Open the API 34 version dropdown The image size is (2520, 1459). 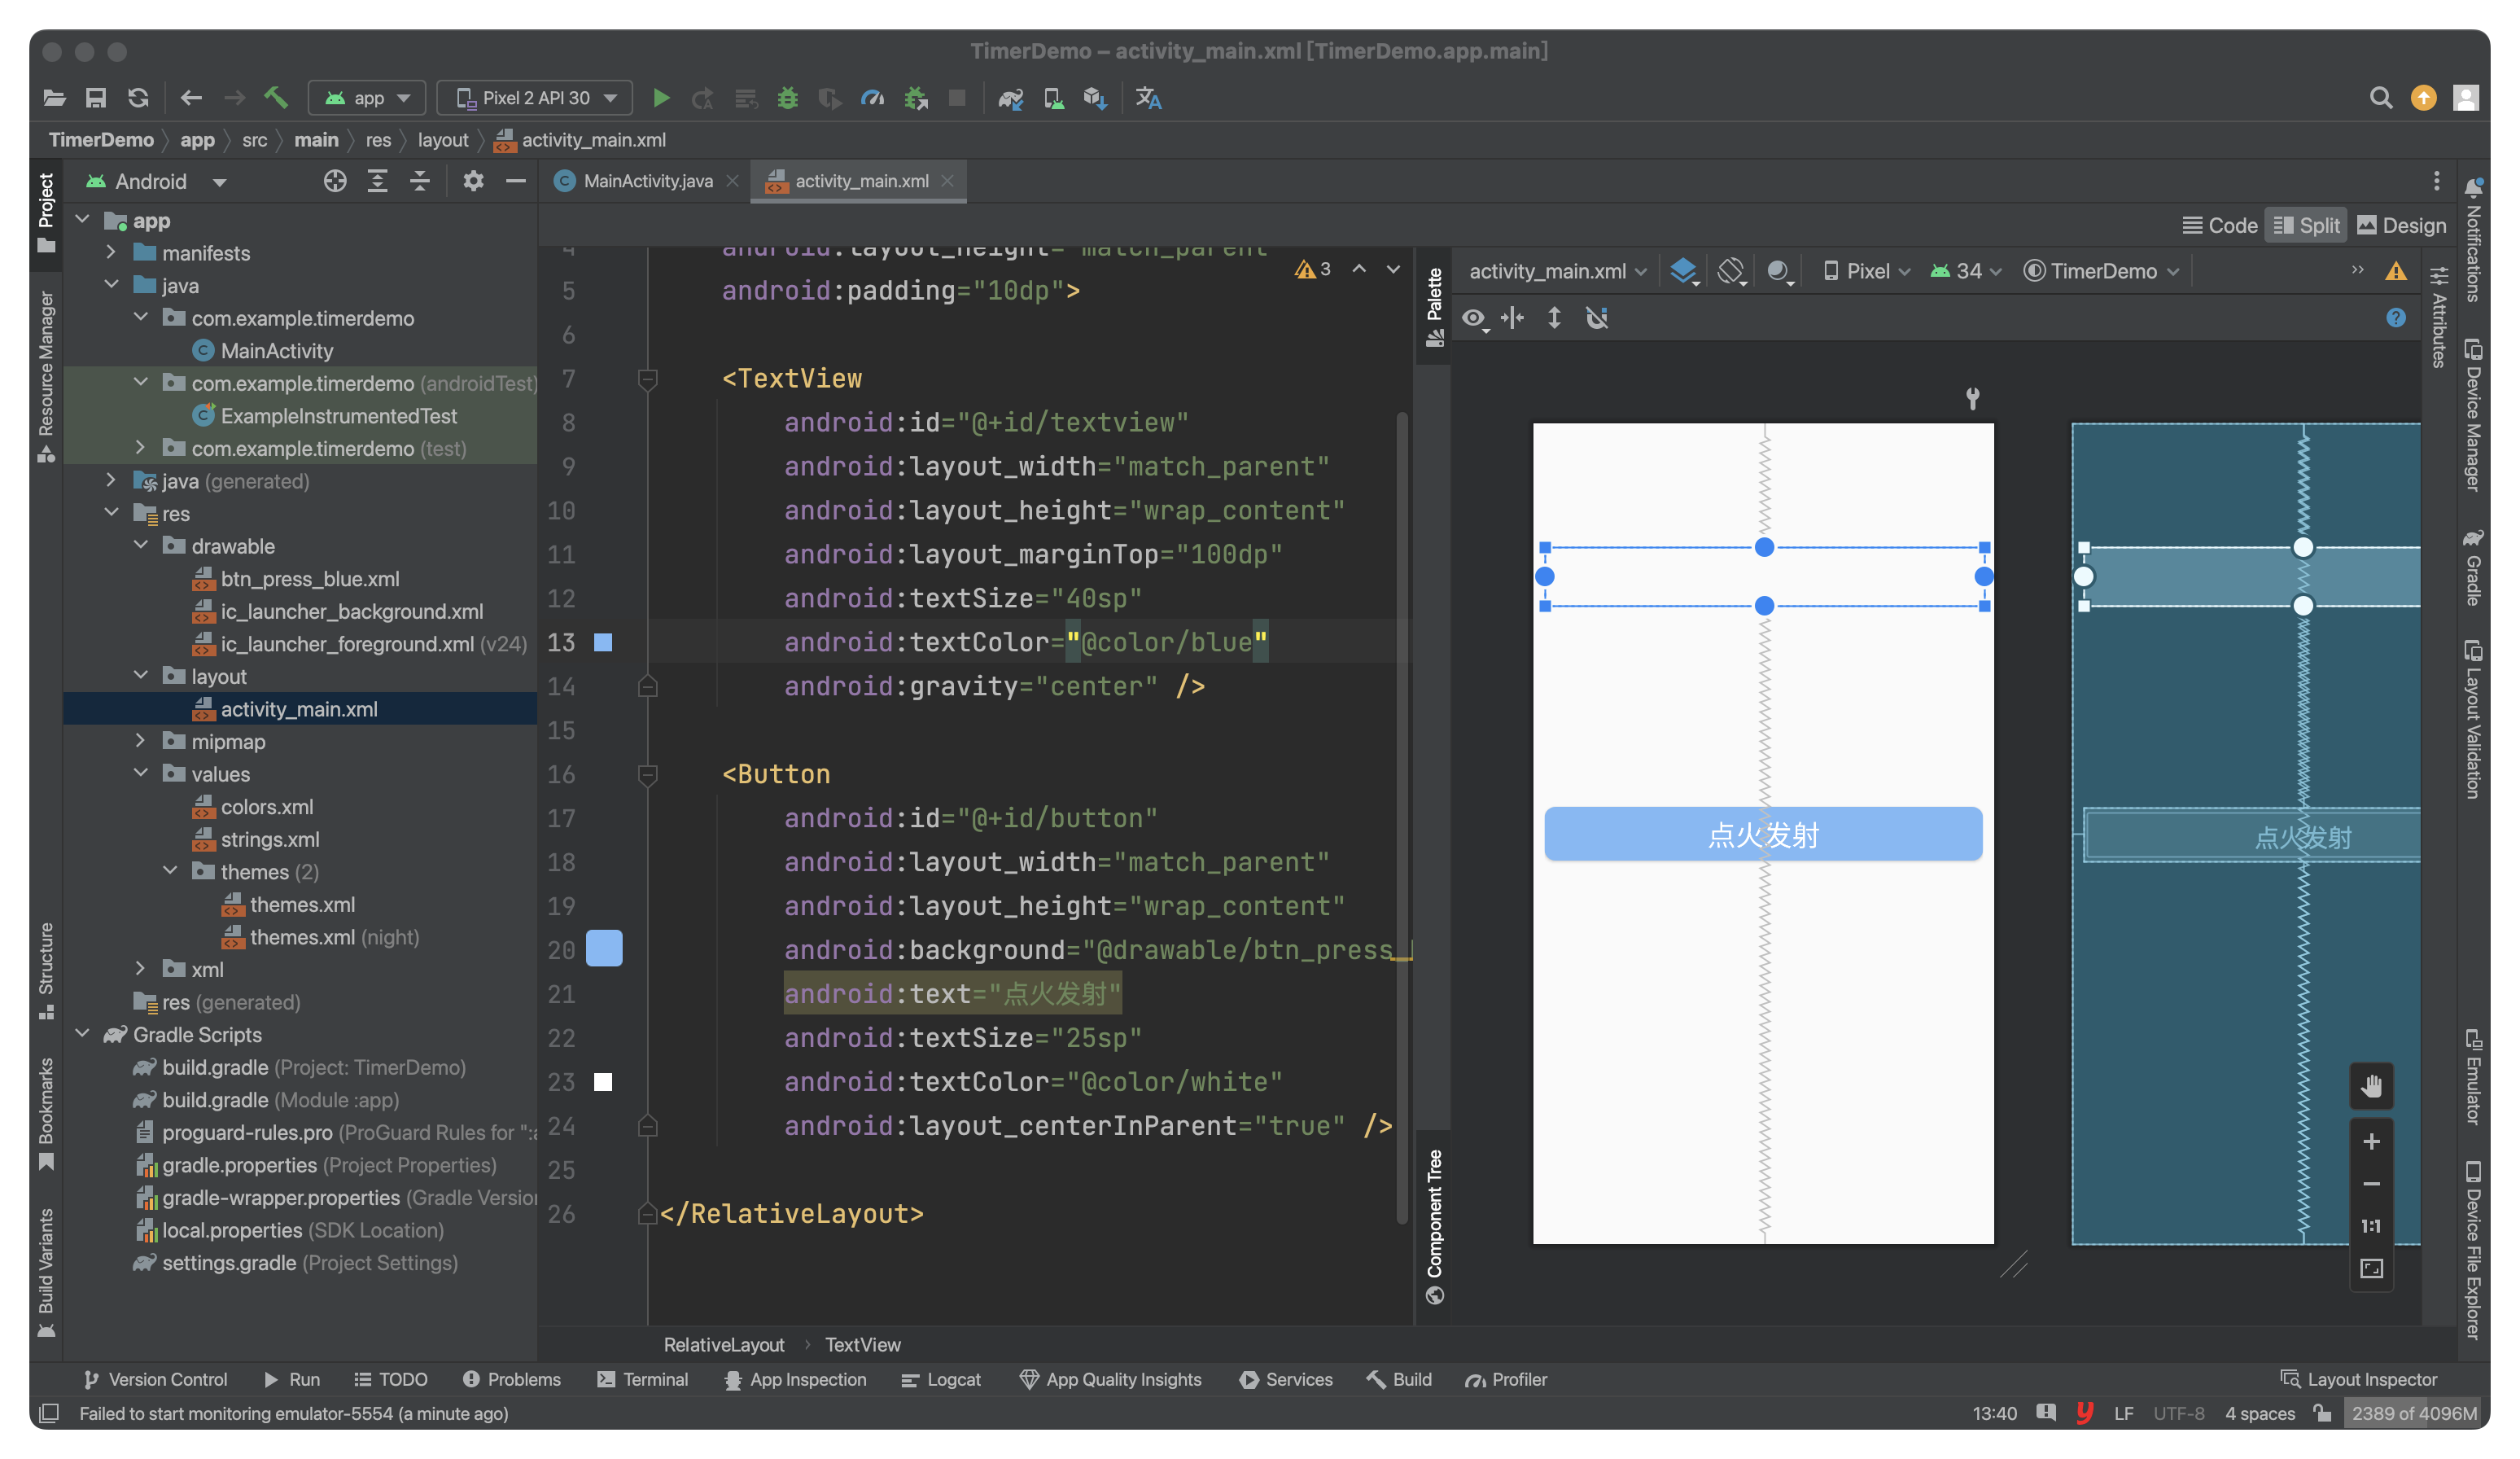(x=1966, y=271)
